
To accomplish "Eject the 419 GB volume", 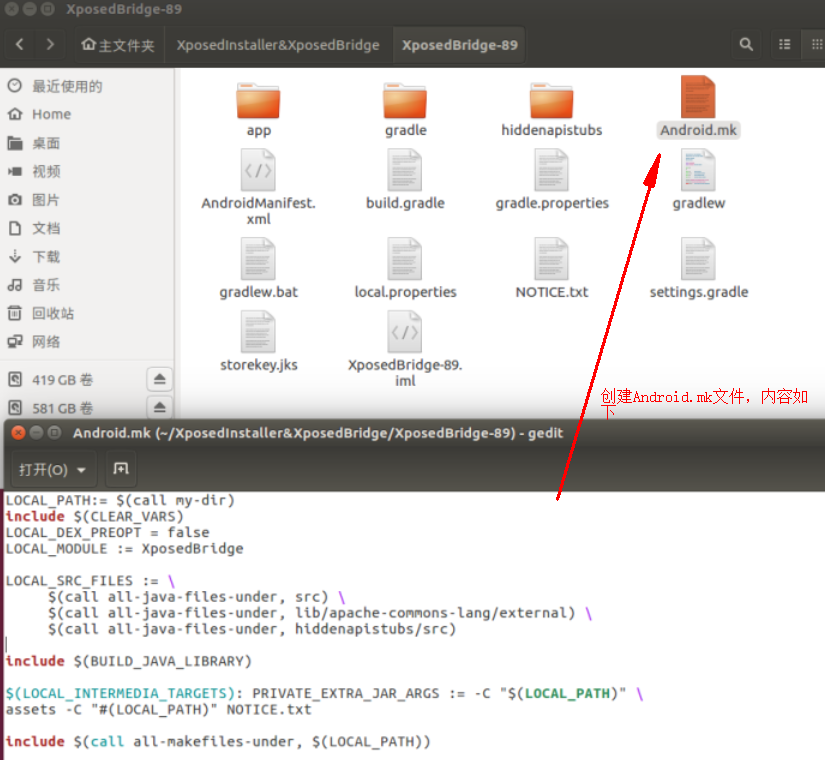I will 160,379.
